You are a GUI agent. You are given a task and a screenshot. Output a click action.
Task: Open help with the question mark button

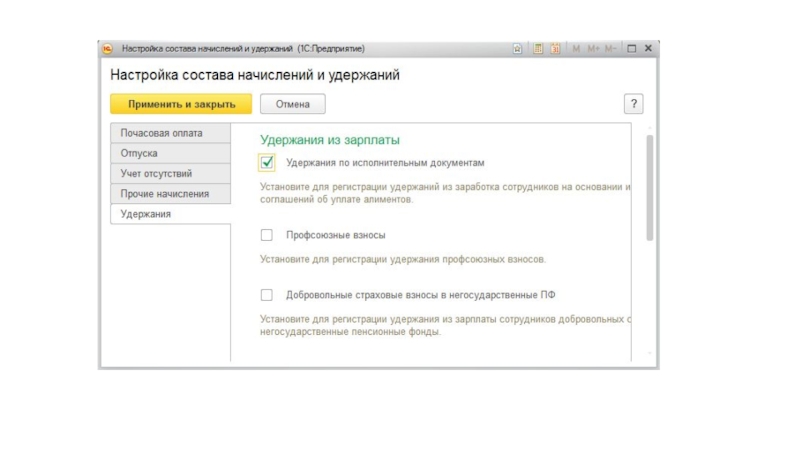(x=634, y=104)
